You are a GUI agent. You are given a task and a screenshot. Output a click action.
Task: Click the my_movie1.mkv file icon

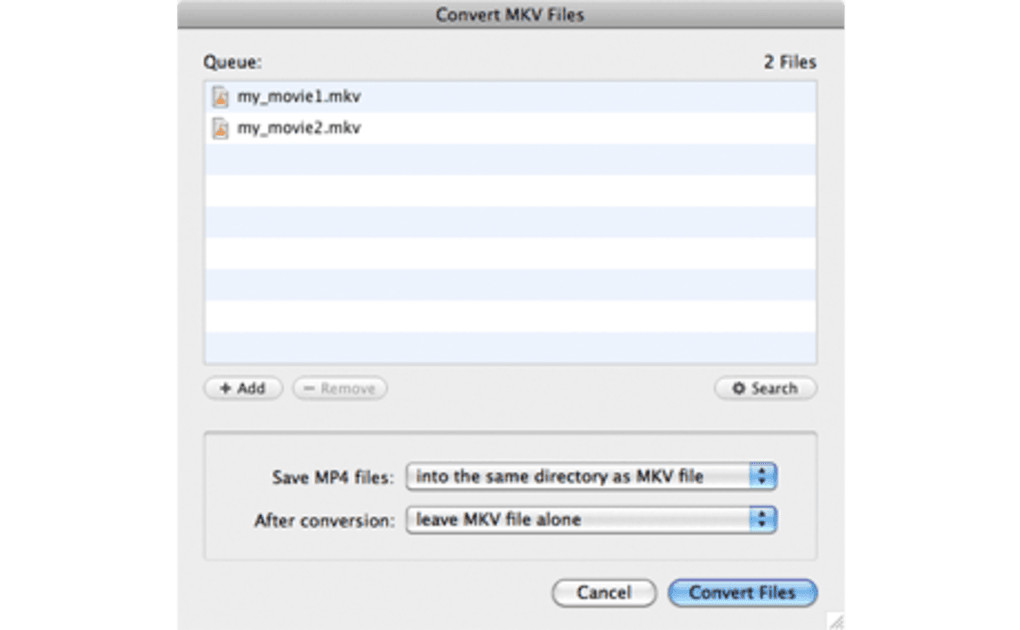[220, 97]
